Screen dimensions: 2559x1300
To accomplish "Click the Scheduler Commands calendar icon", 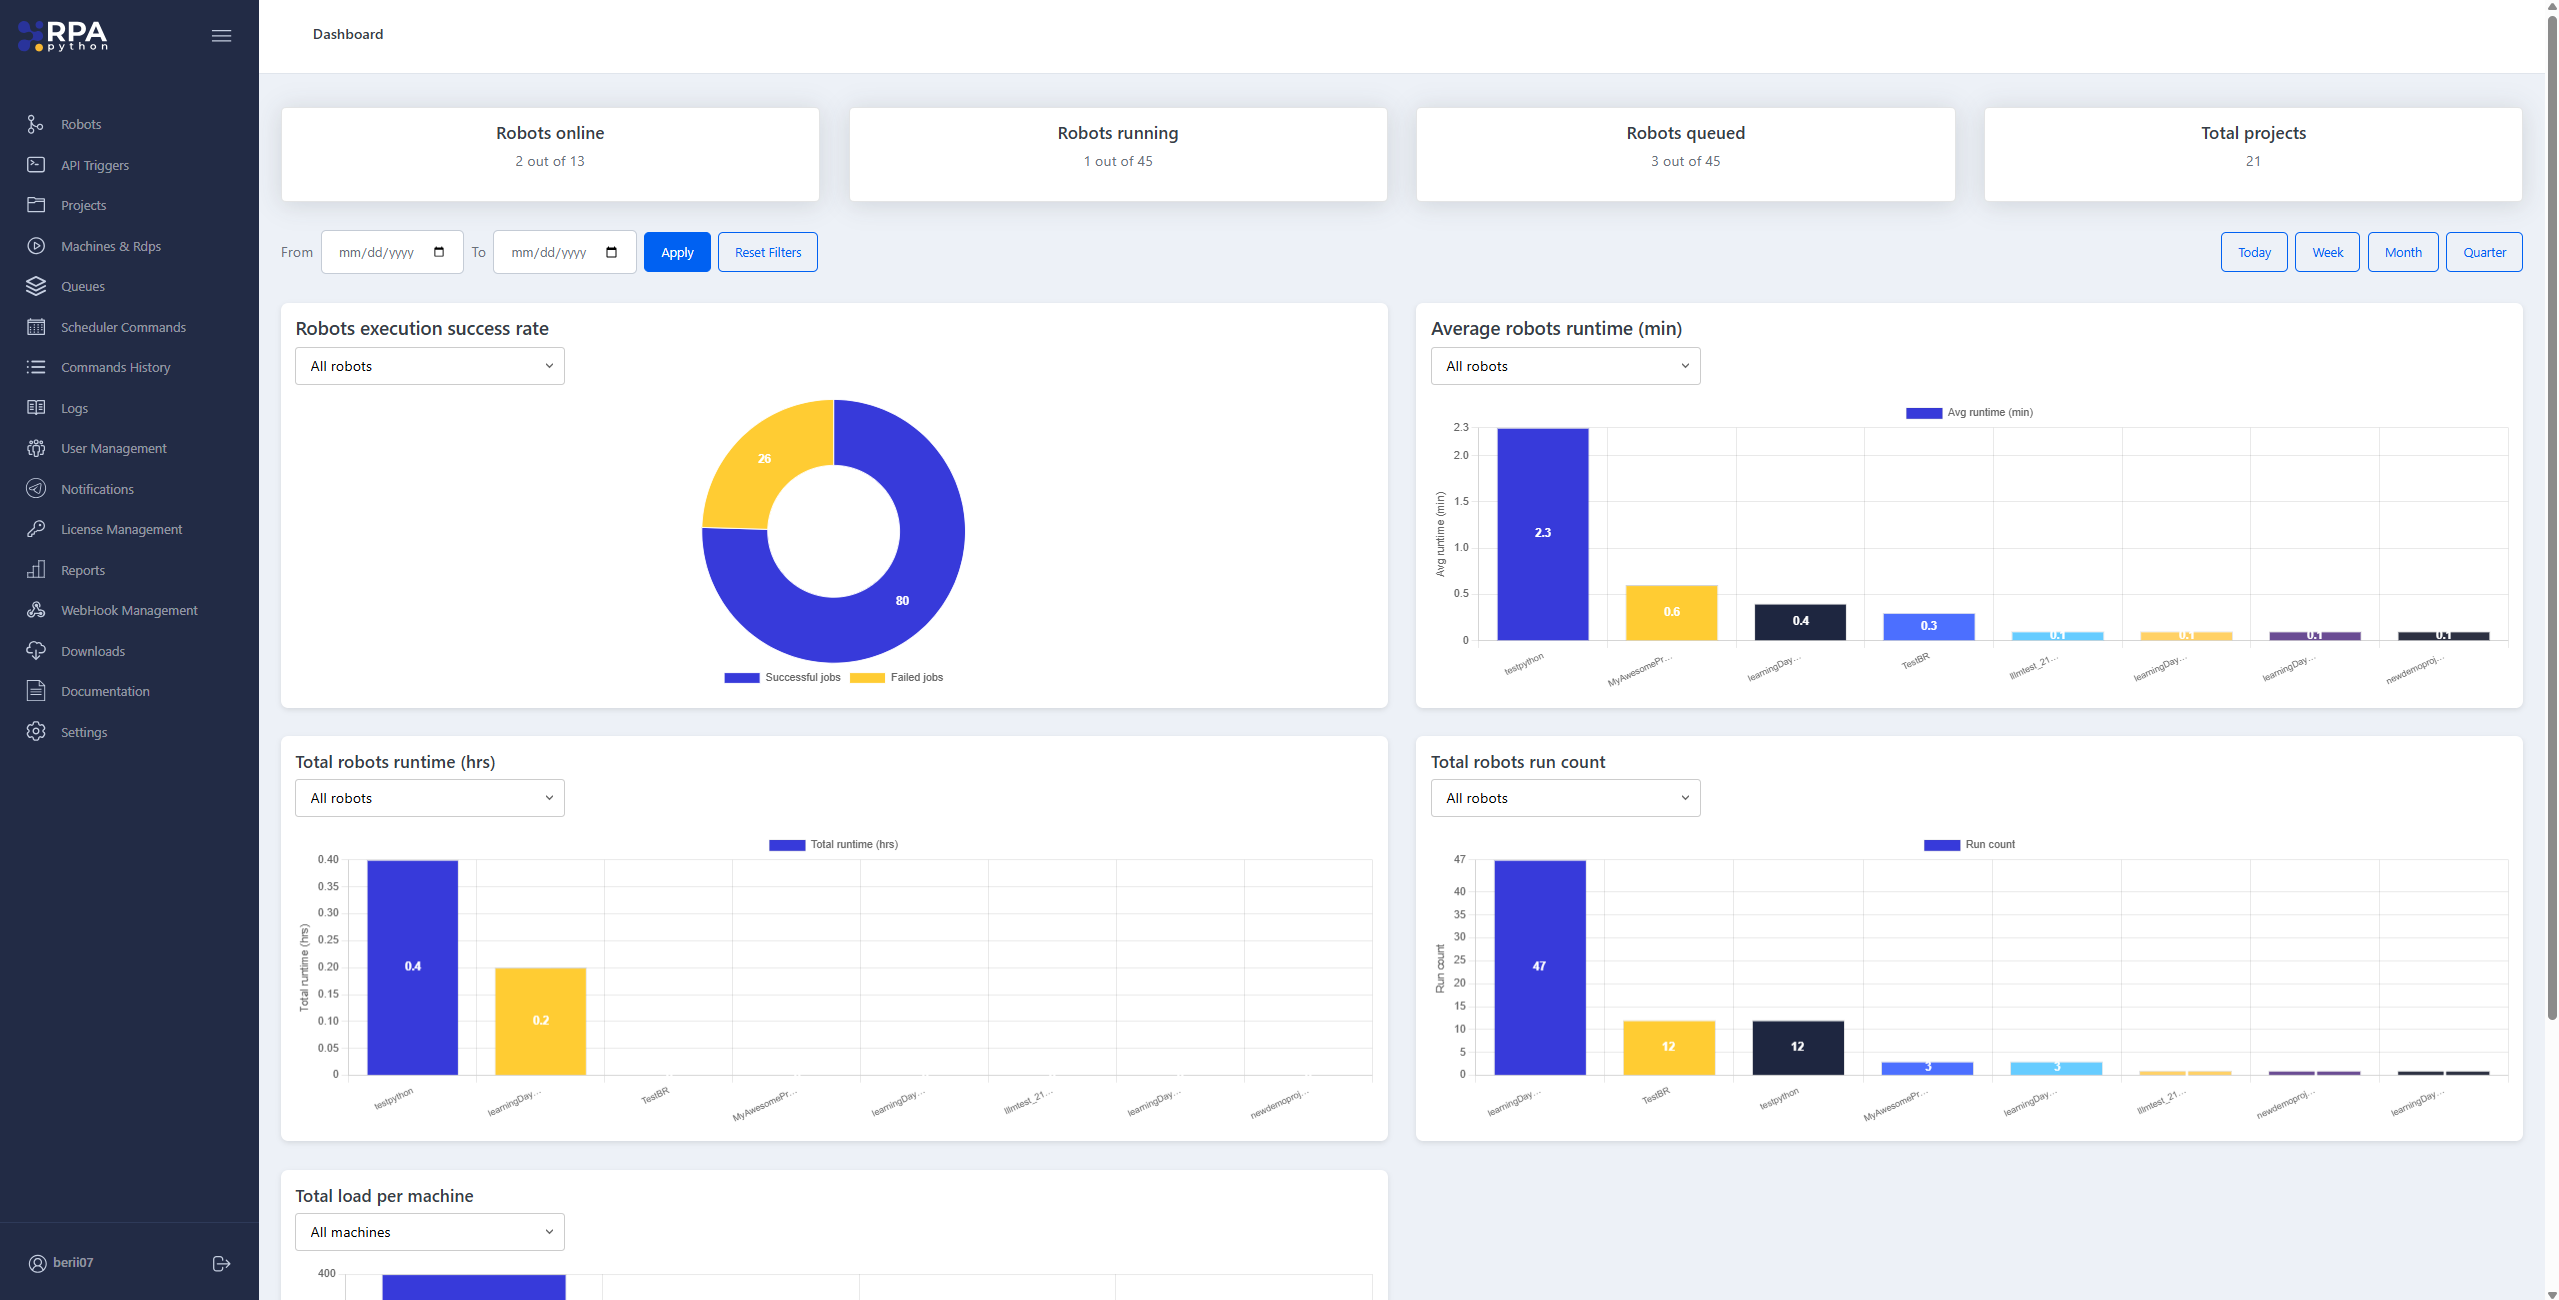I will [x=36, y=327].
